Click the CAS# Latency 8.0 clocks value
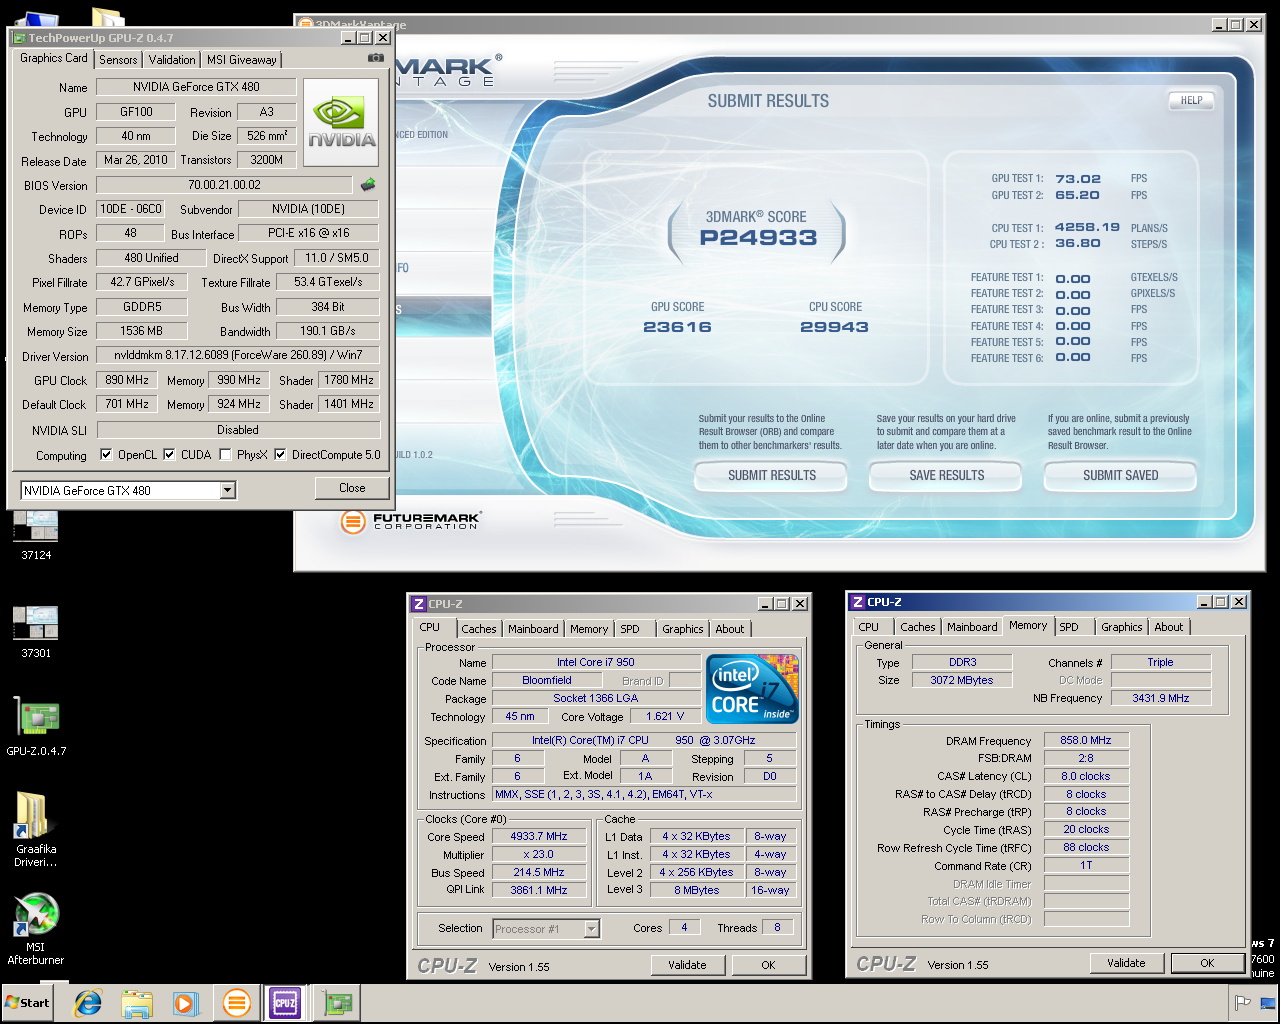Viewport: 1280px width, 1024px height. (1086, 776)
